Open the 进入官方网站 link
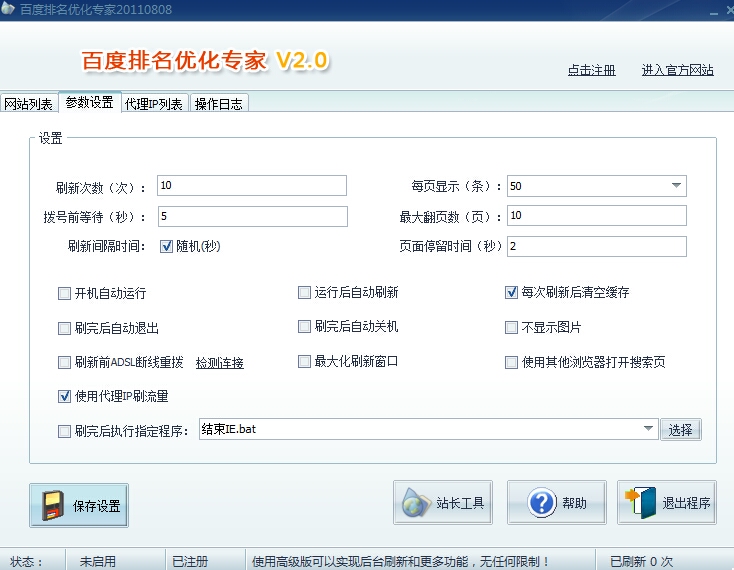This screenshot has height=570, width=734. (677, 70)
